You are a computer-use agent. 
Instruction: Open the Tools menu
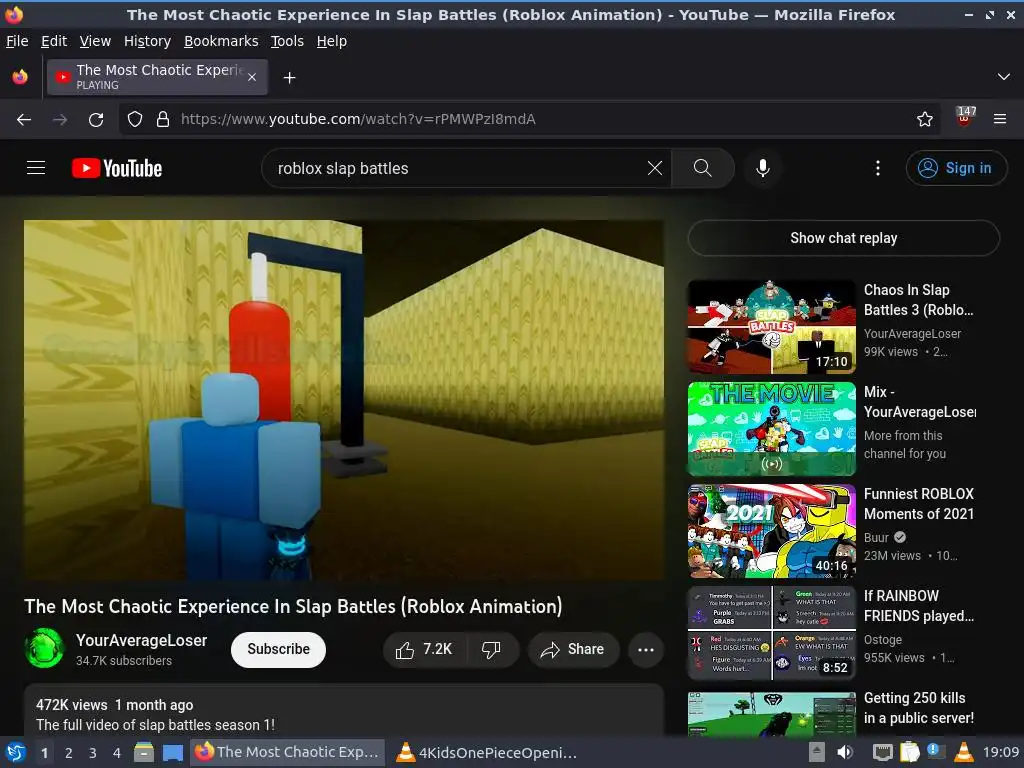coord(287,41)
